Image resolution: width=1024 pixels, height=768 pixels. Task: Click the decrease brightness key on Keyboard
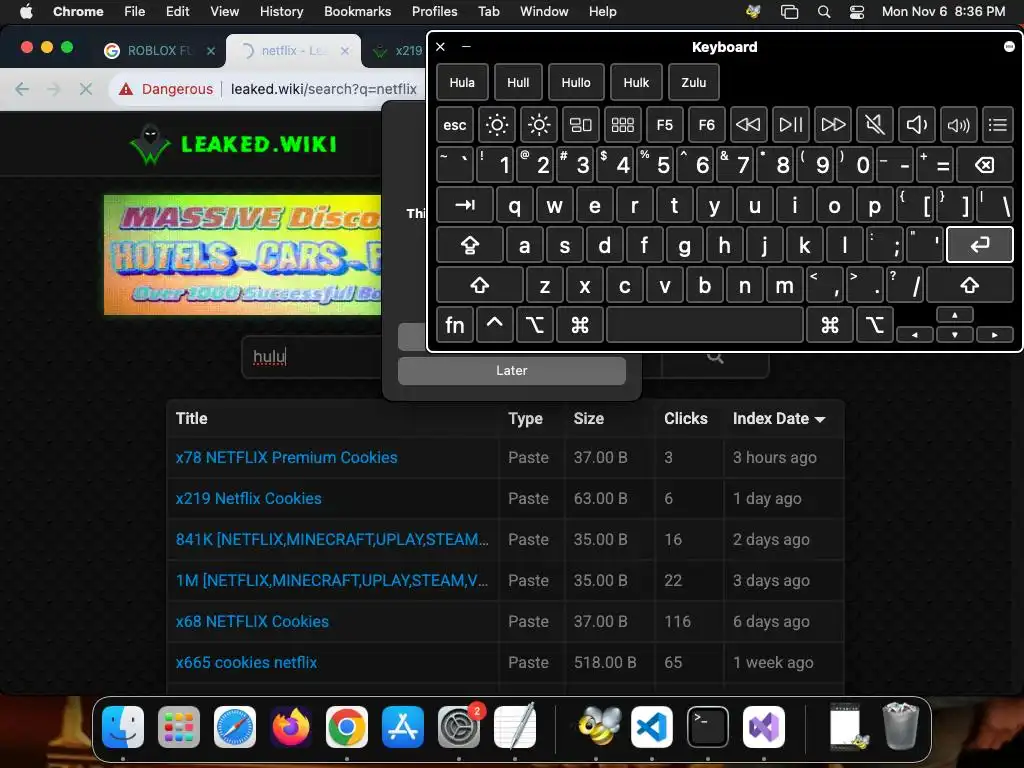pos(496,124)
